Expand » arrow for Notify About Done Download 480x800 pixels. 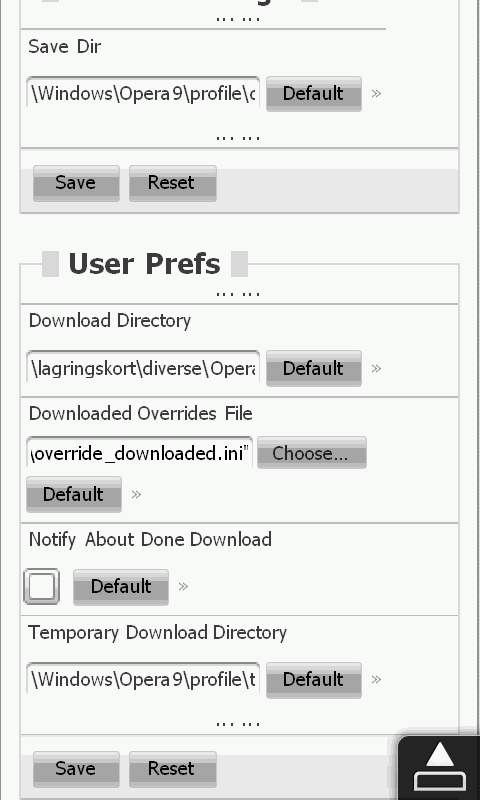pos(183,587)
